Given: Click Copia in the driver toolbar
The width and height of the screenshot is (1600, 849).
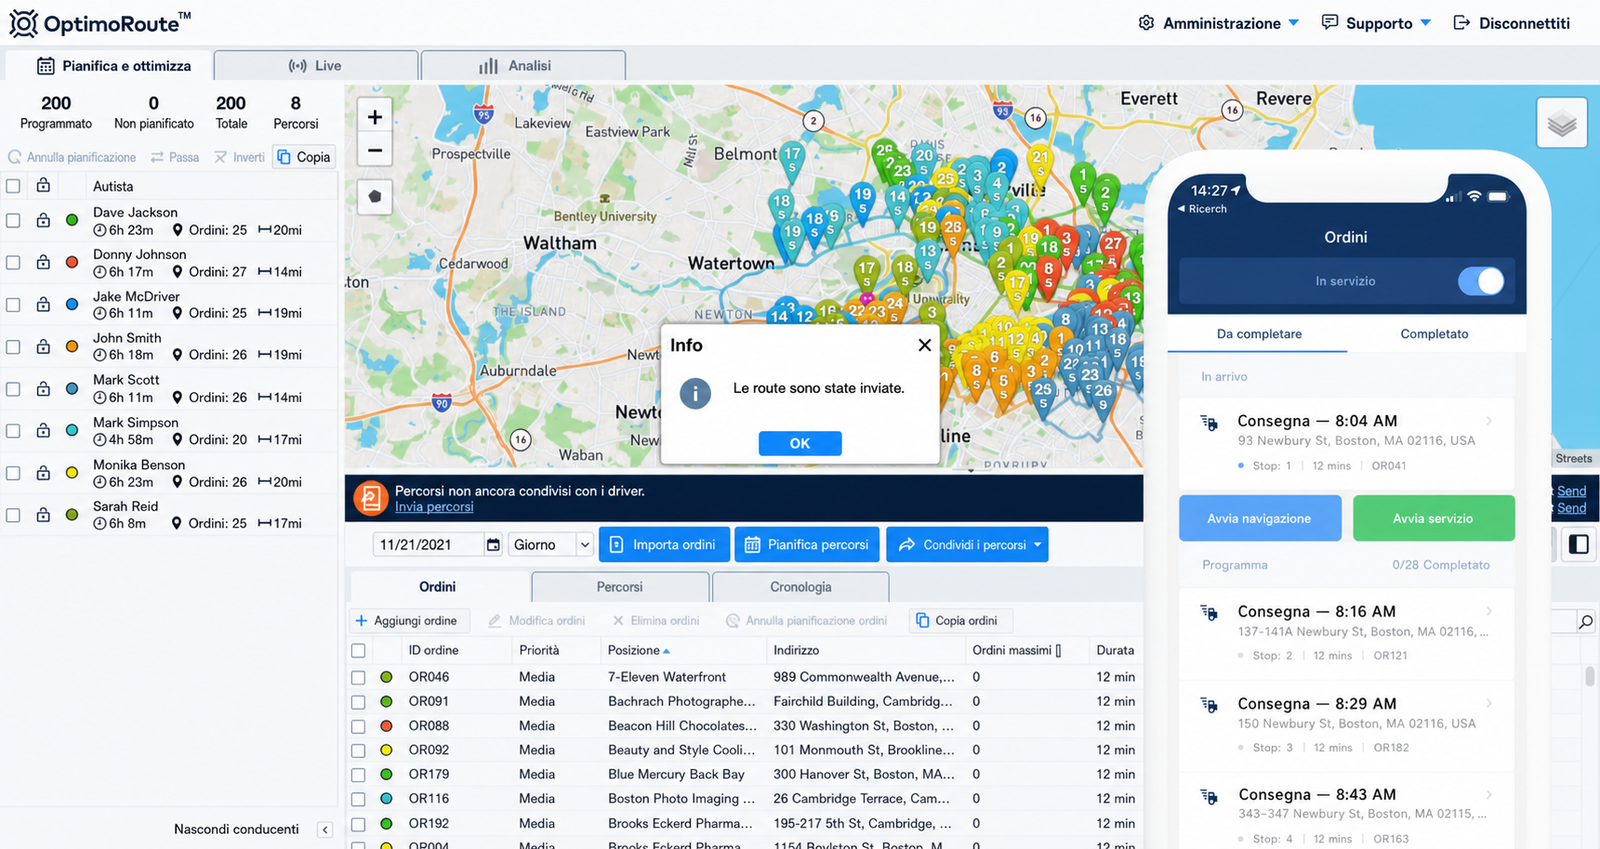Looking at the screenshot, I should (x=304, y=157).
